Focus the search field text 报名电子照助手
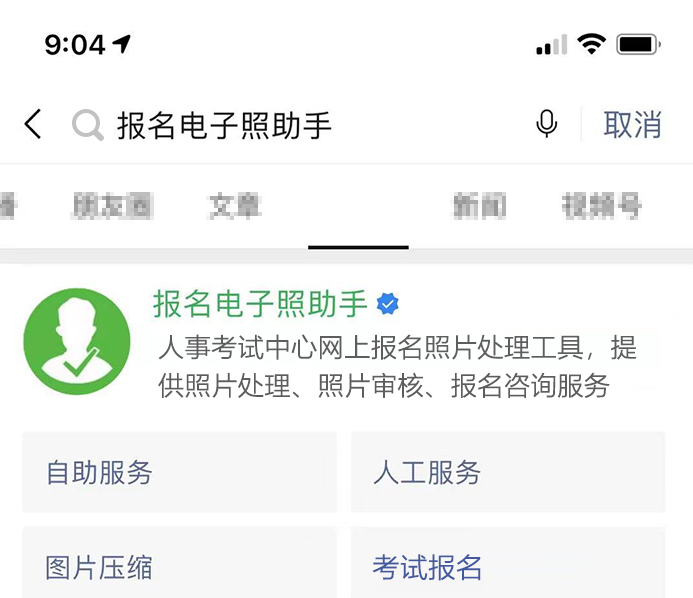Image resolution: width=693 pixels, height=598 pixels. click(x=224, y=126)
